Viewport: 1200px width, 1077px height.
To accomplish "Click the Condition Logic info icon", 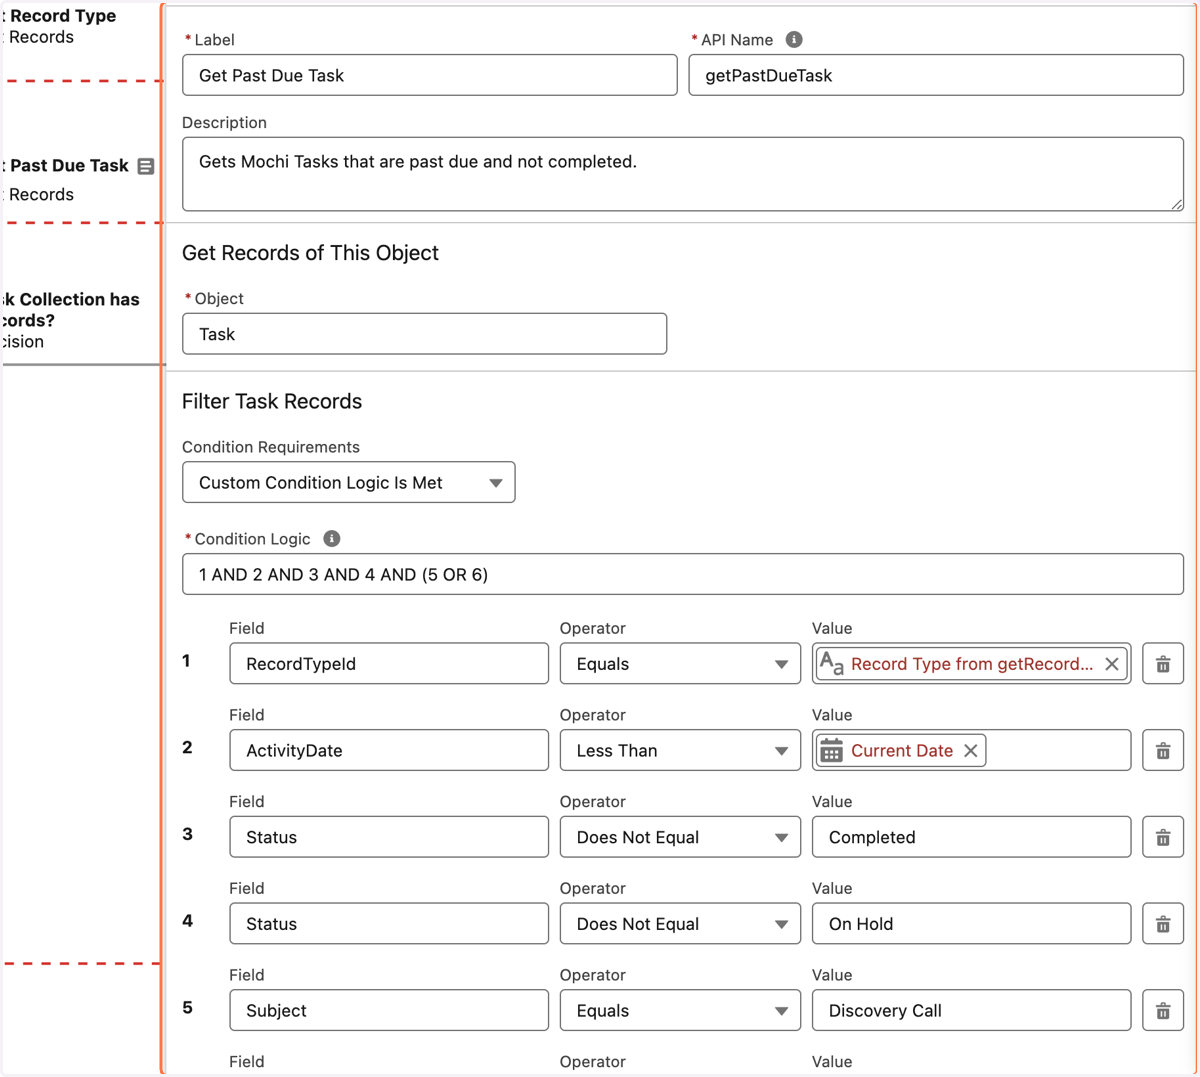I will point(332,538).
